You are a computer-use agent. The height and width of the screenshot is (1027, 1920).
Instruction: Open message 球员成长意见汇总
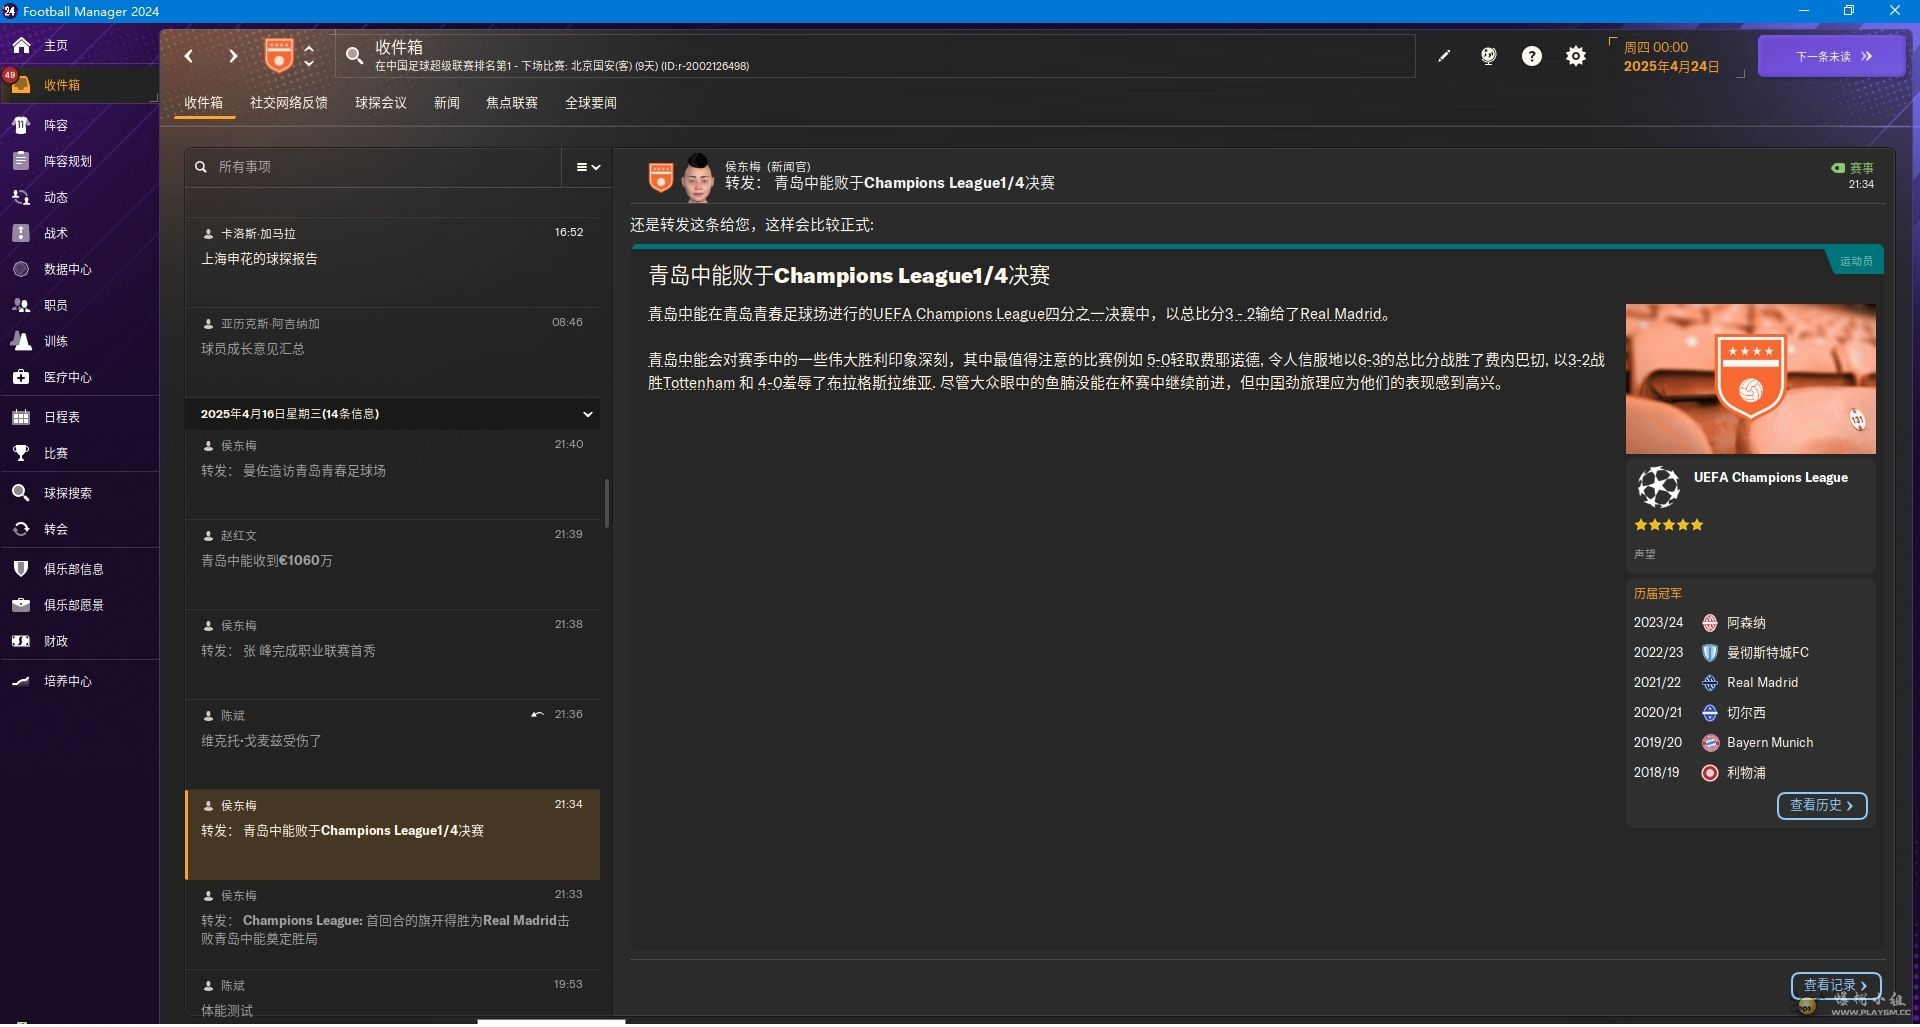393,352
